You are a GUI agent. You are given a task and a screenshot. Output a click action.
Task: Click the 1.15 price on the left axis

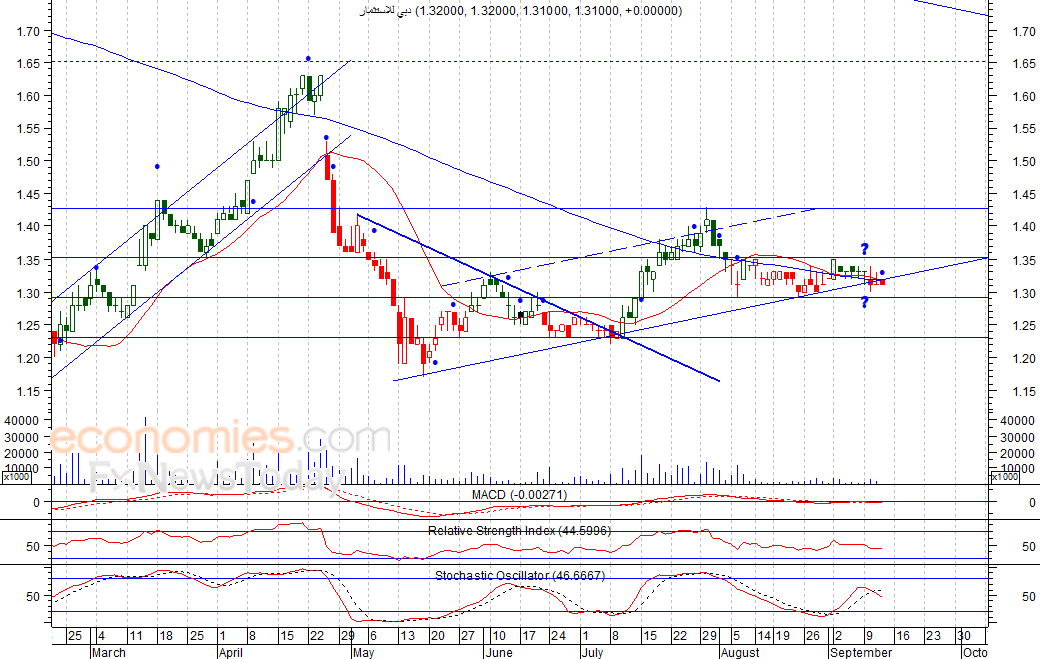coord(29,391)
